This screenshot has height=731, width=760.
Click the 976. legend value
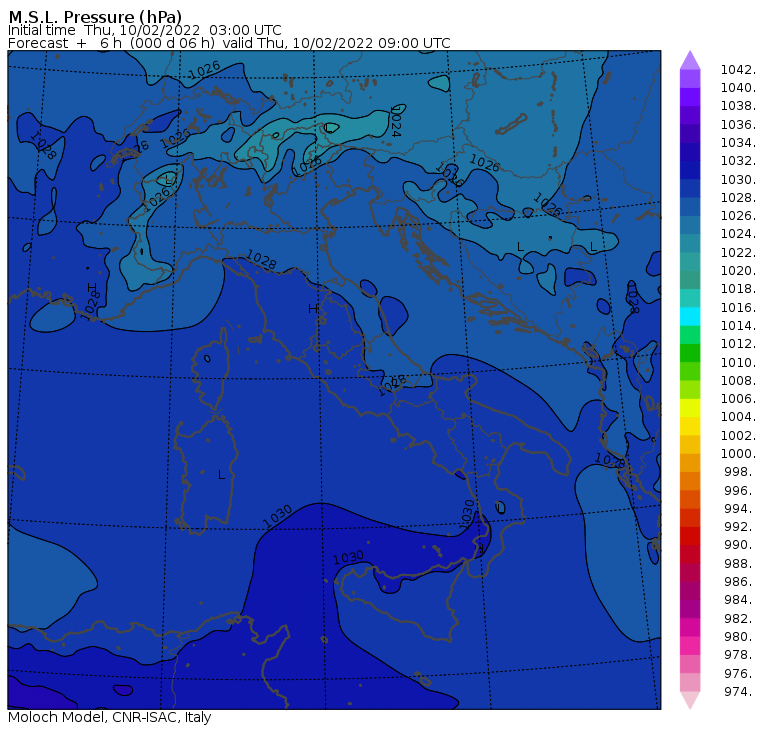pos(740,673)
